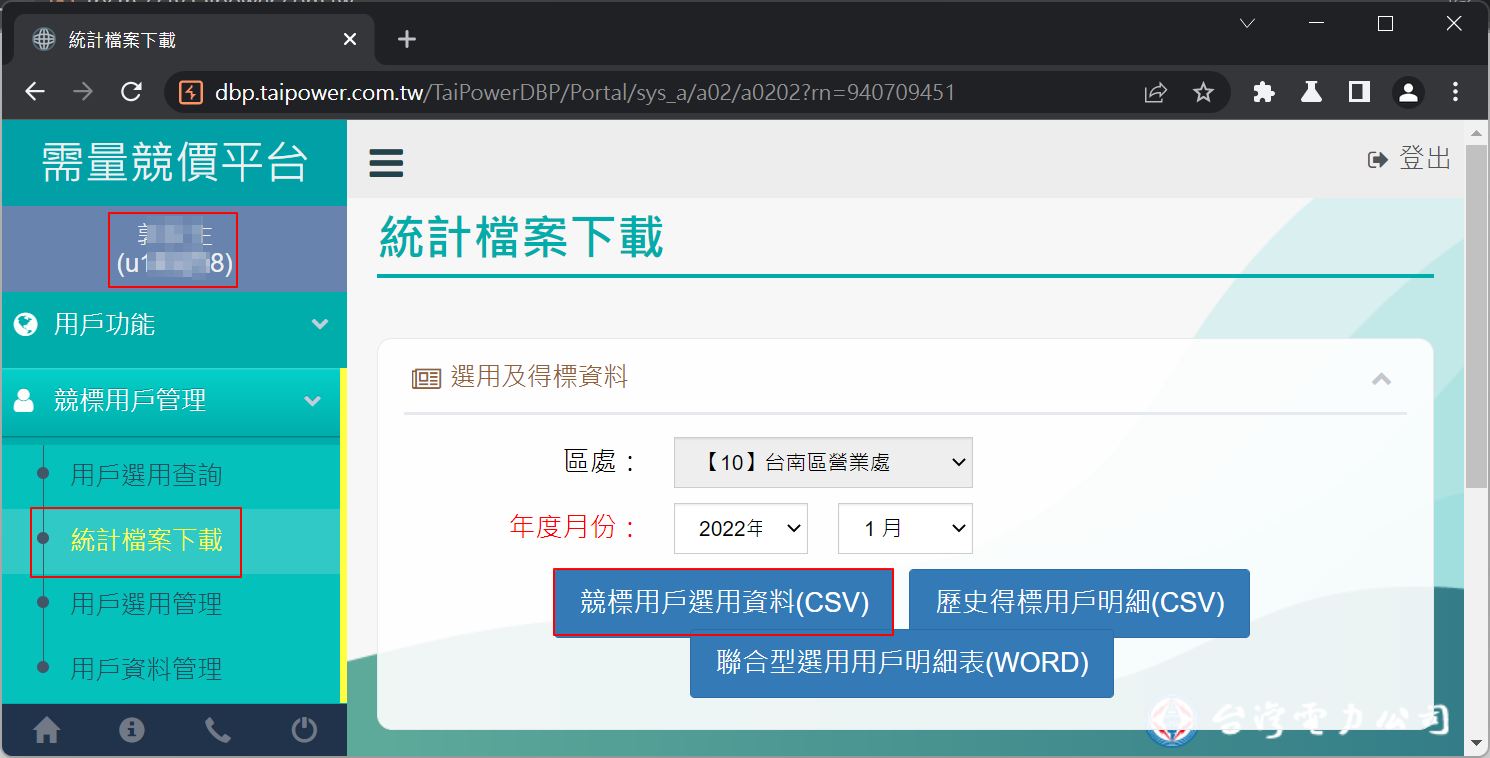This screenshot has width=1490, height=758.
Task: Open a new browser tab with plus icon
Action: [406, 39]
